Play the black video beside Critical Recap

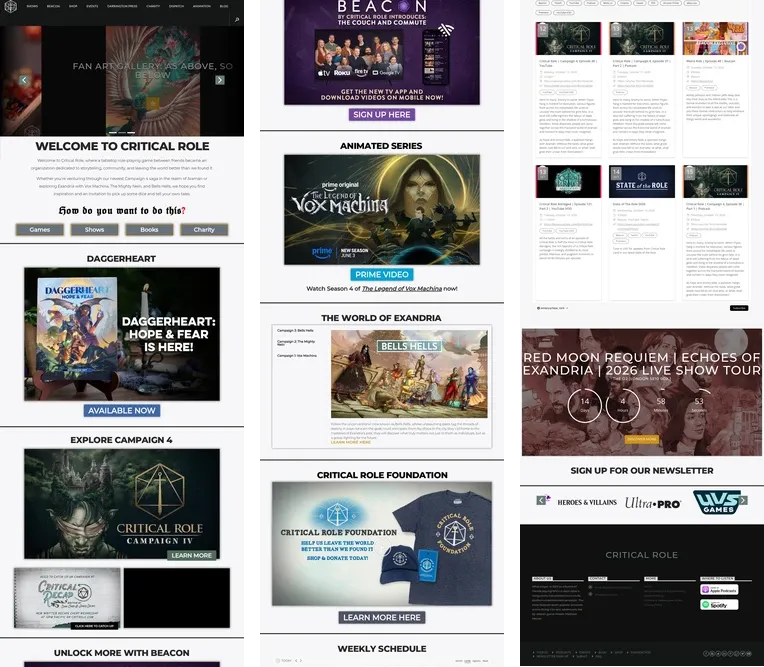pyautogui.click(x=177, y=598)
